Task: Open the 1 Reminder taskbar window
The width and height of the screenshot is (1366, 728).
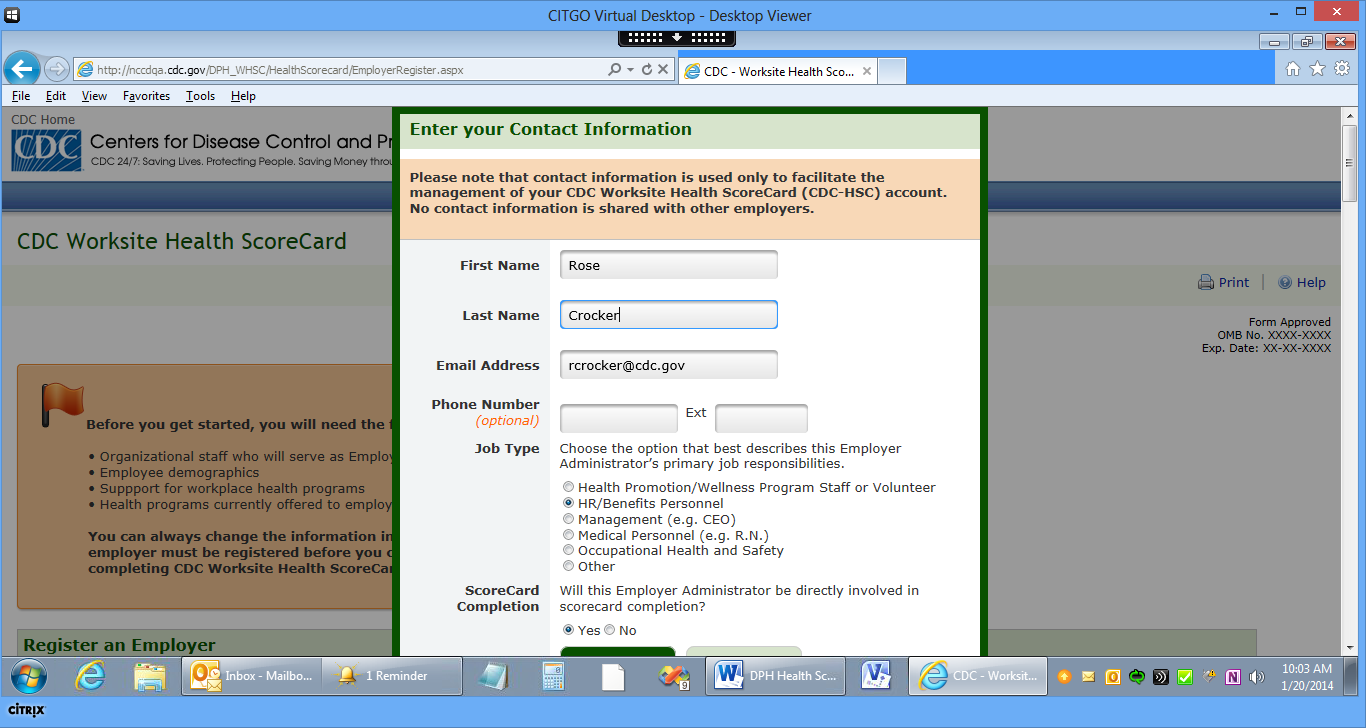Action: 393,676
